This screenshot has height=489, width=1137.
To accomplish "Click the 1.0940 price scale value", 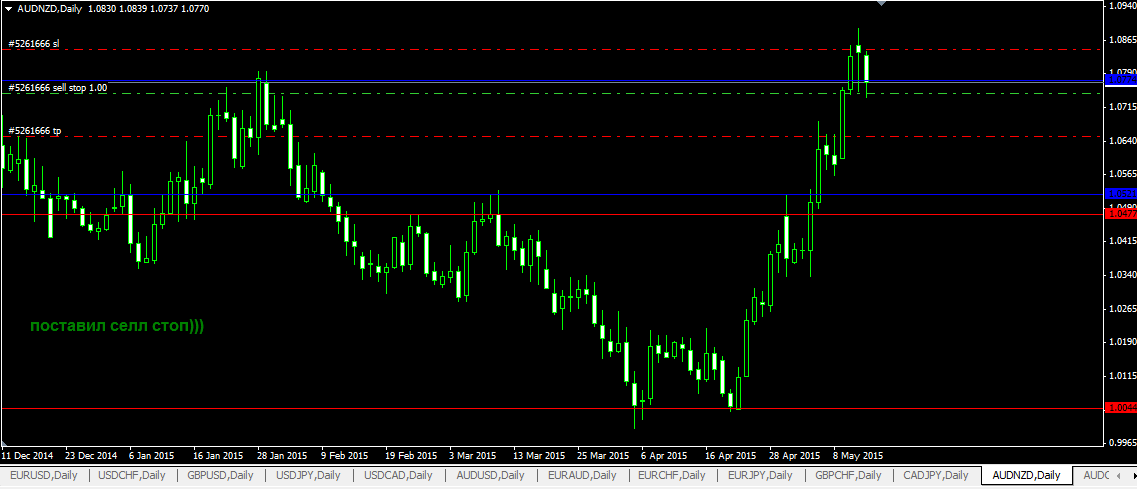I will (x=1122, y=7).
